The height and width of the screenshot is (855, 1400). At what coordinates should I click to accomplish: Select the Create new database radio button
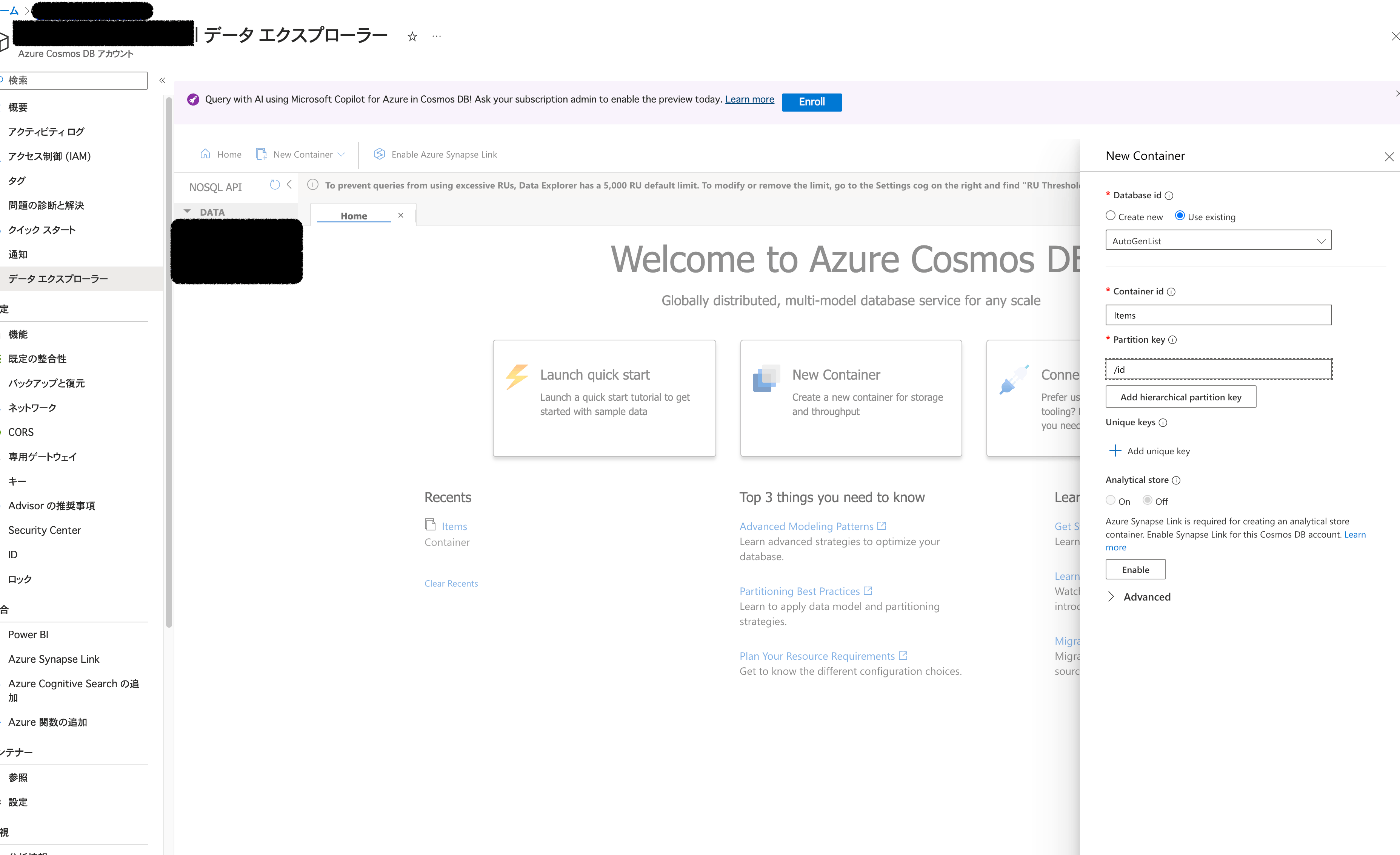click(1111, 216)
